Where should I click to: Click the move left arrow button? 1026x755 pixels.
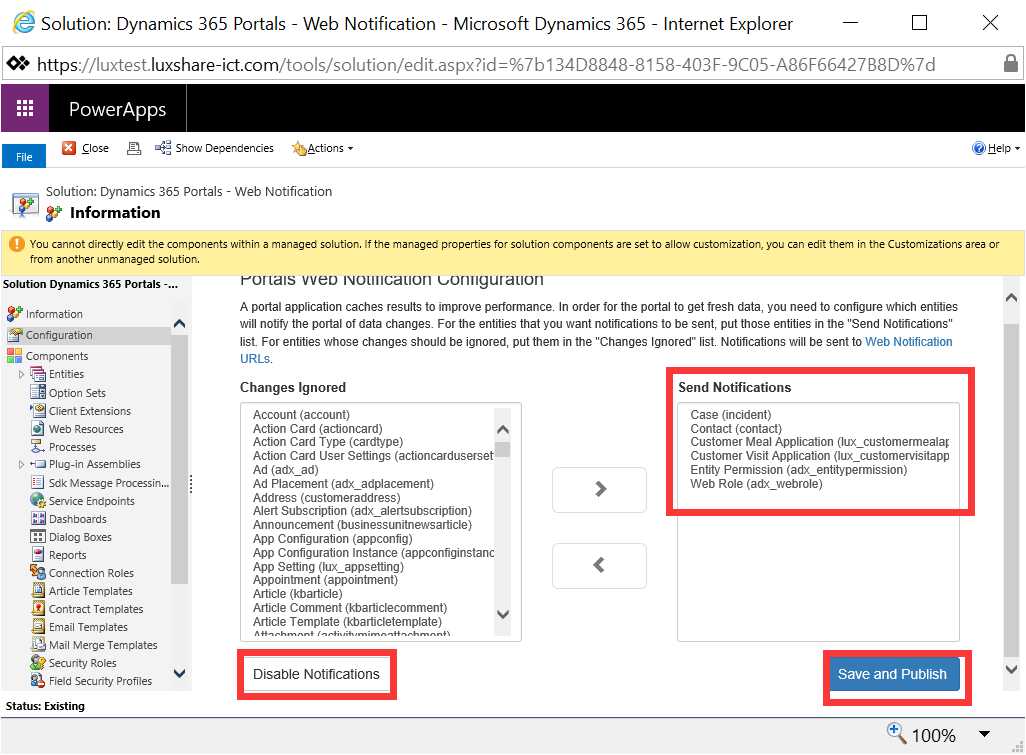click(599, 565)
